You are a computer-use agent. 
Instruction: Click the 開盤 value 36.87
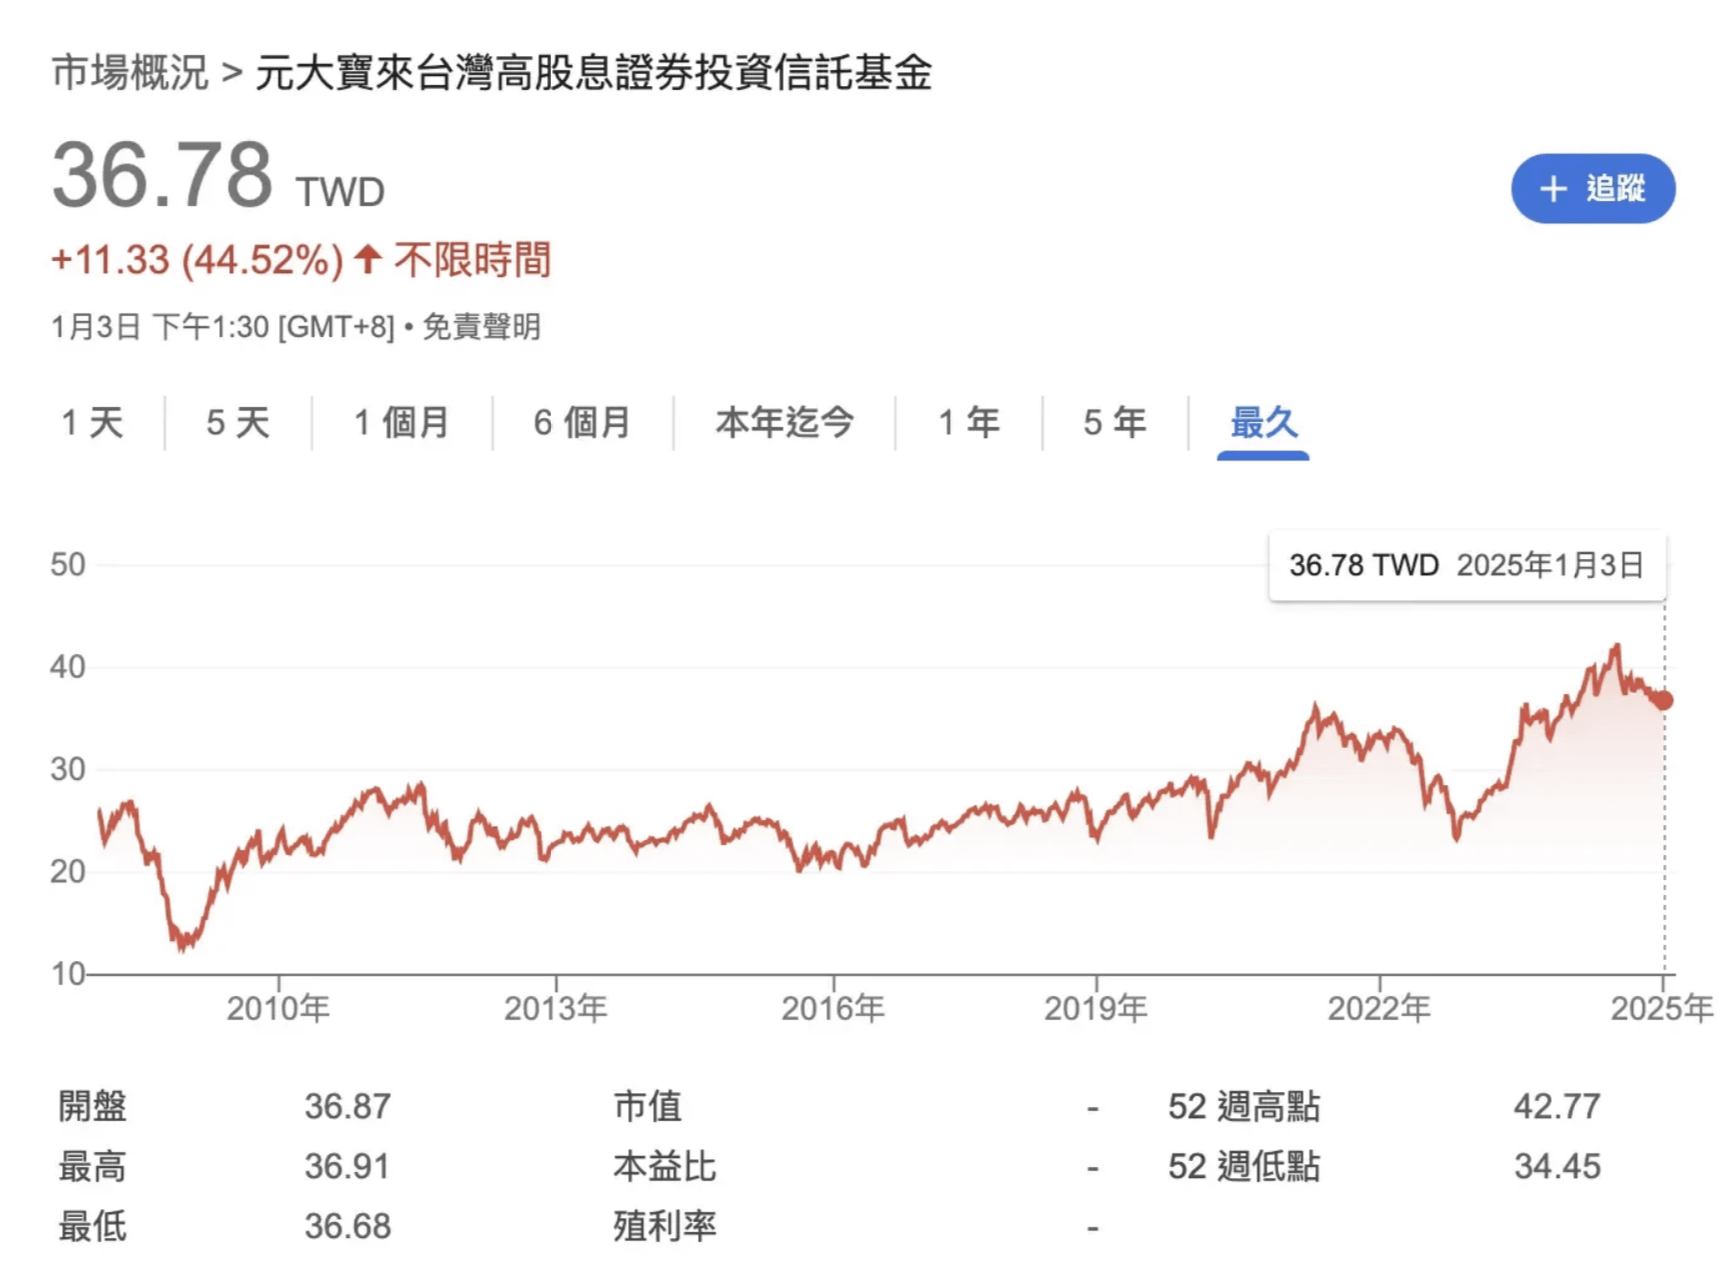347,1107
